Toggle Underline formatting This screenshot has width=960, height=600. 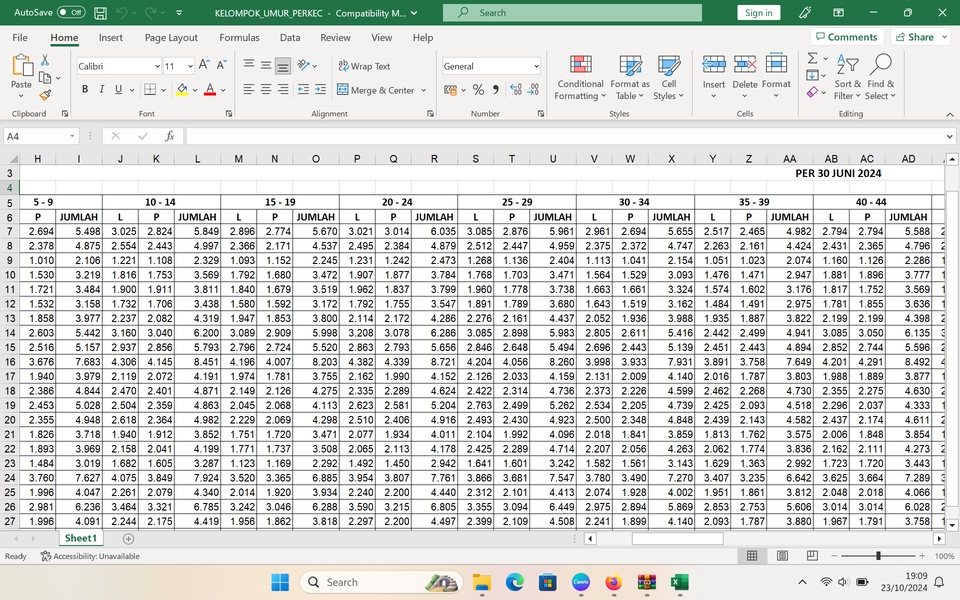point(118,89)
